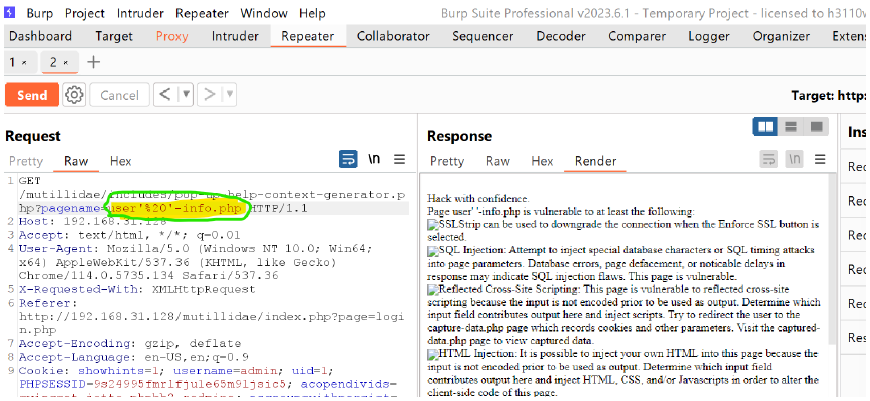
Task: Switch Response view to Hex
Action: pyautogui.click(x=542, y=161)
